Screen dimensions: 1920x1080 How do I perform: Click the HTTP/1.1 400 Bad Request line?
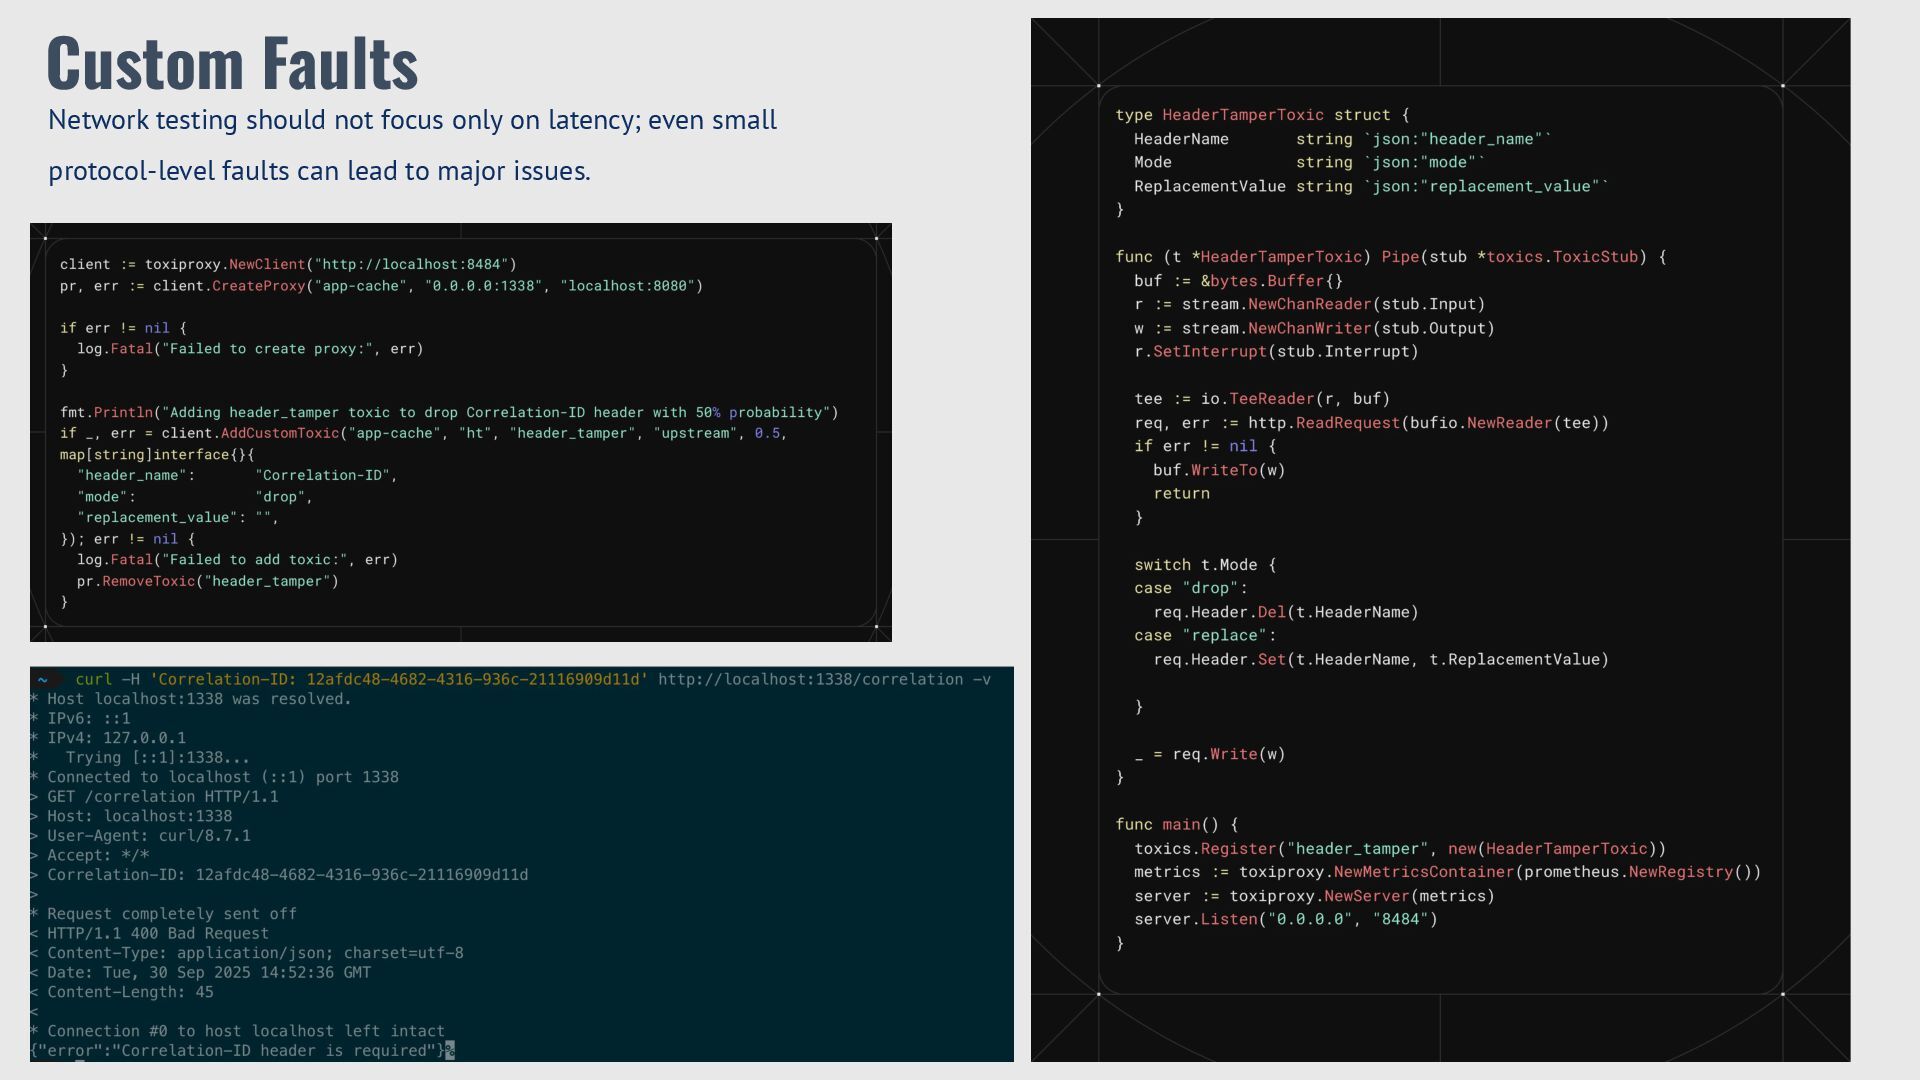coord(157,934)
